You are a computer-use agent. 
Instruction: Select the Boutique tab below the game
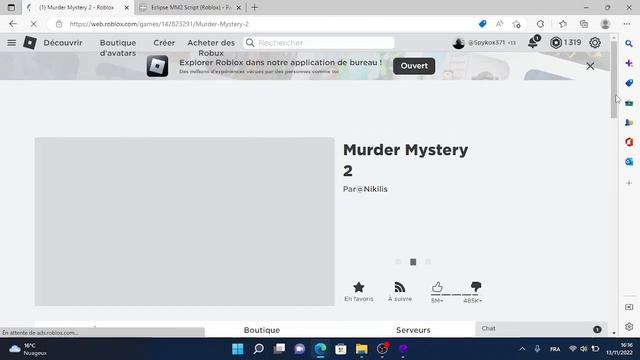click(x=262, y=330)
